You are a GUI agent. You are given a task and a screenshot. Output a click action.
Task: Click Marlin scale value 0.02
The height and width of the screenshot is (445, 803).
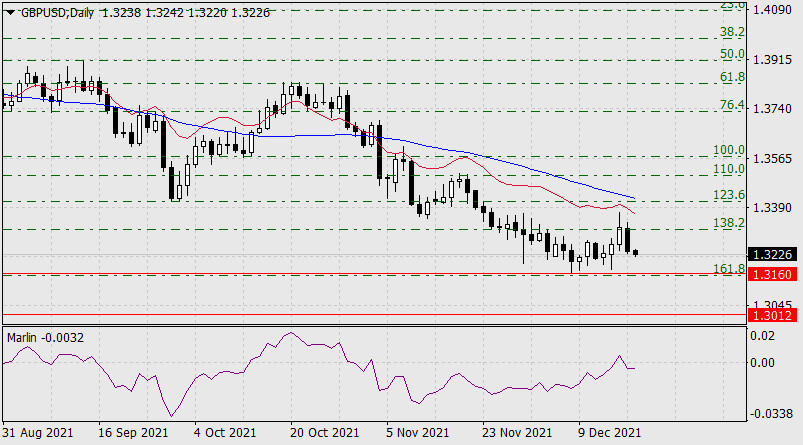(x=763, y=336)
